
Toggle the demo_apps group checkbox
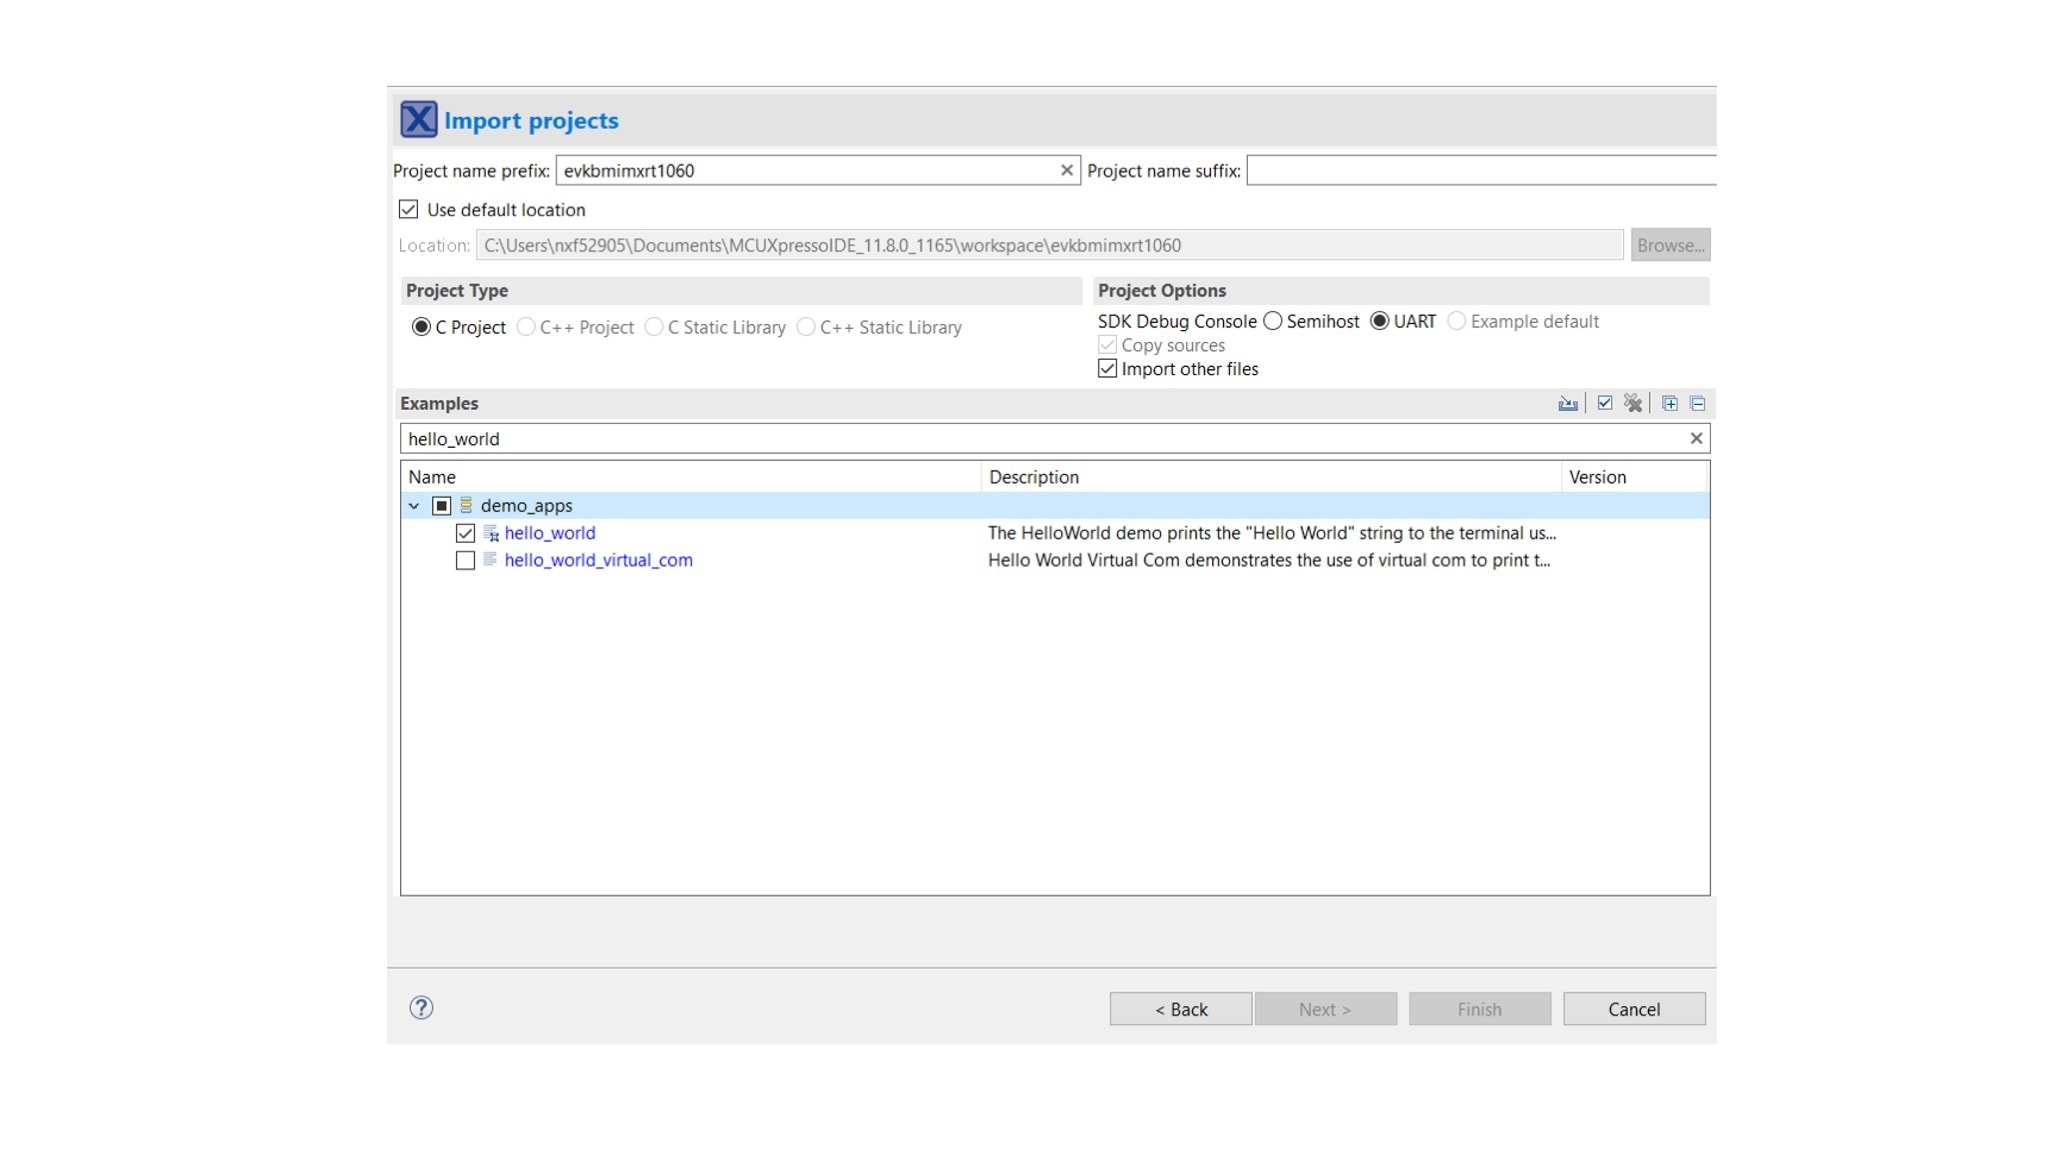coord(441,505)
